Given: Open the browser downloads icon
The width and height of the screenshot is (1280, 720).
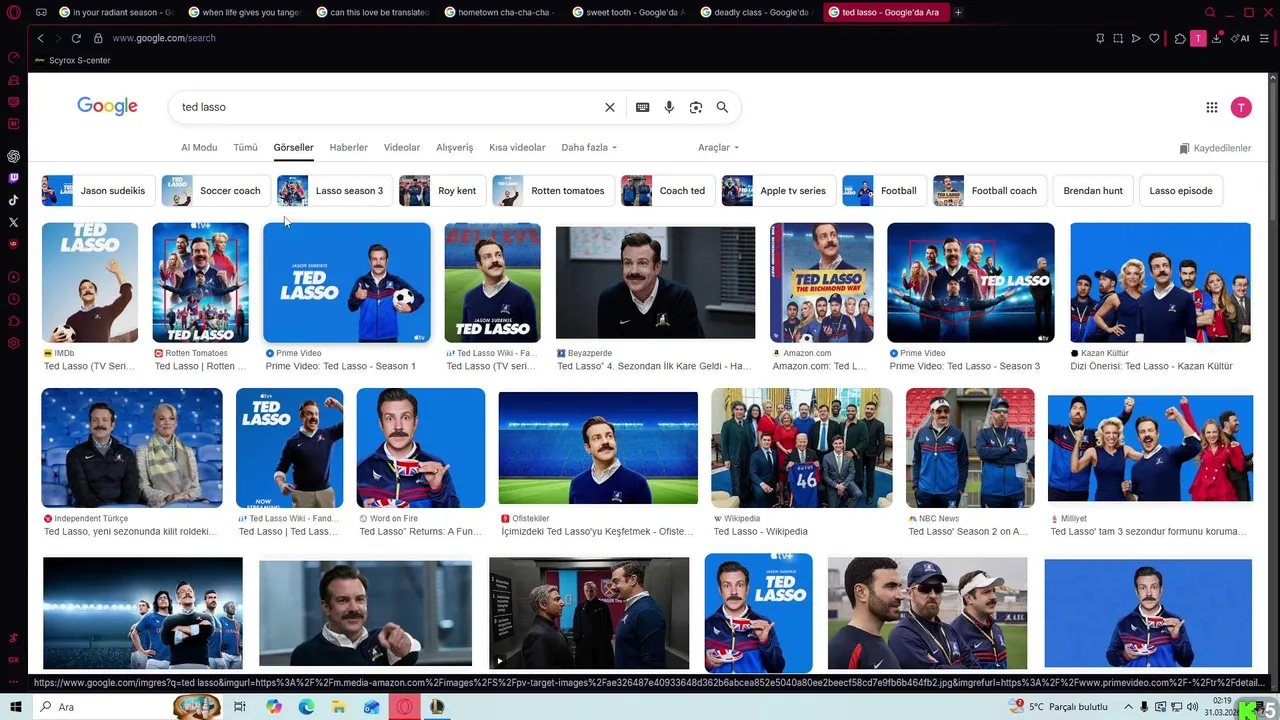Looking at the screenshot, I should coord(1216,38).
